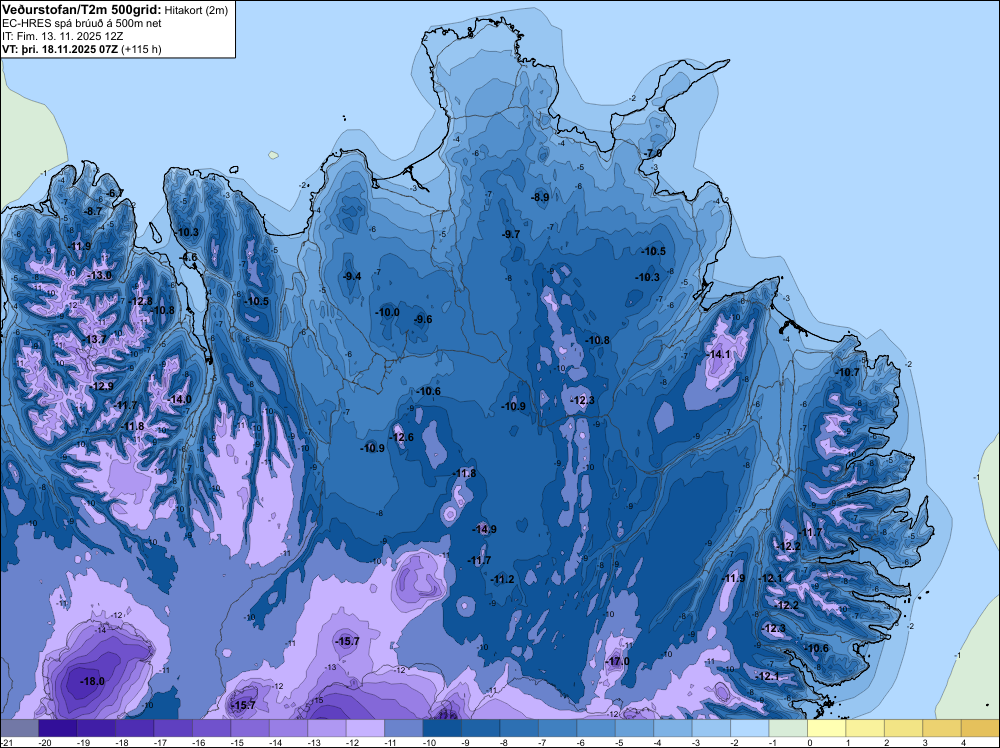Select the 0 pale yellow legend swatch
This screenshot has height=748, width=1000.
tap(827, 728)
